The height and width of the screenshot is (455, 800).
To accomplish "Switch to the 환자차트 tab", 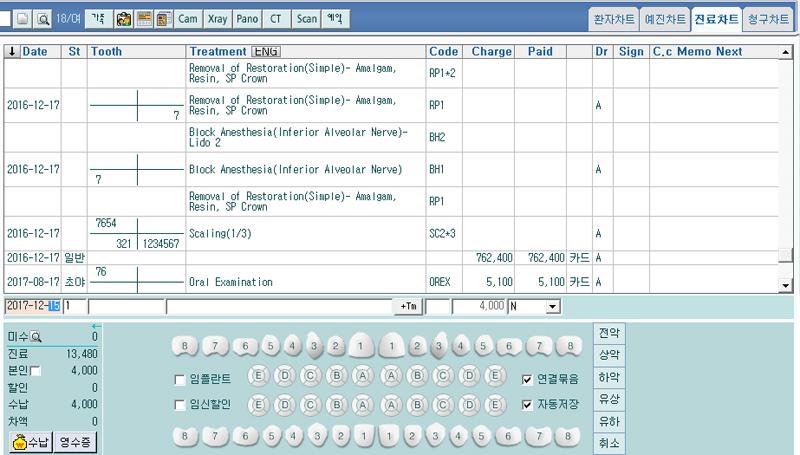I will pyautogui.click(x=612, y=19).
